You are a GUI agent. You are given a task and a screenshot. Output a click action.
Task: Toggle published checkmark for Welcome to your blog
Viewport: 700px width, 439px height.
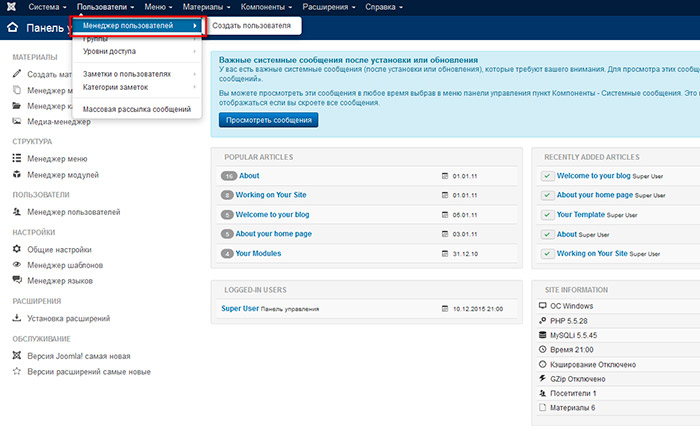(547, 176)
